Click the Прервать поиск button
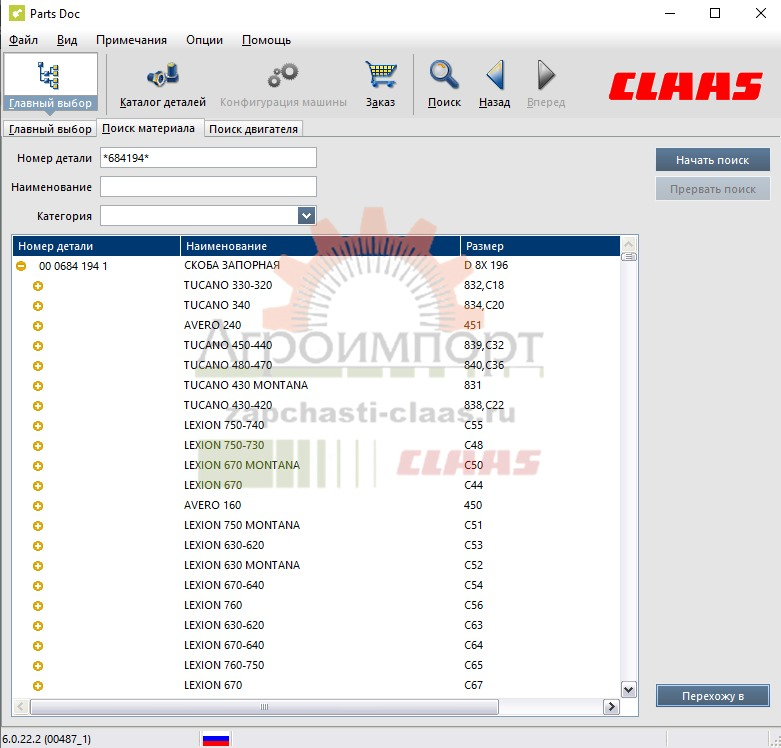781x748 pixels. 712,189
